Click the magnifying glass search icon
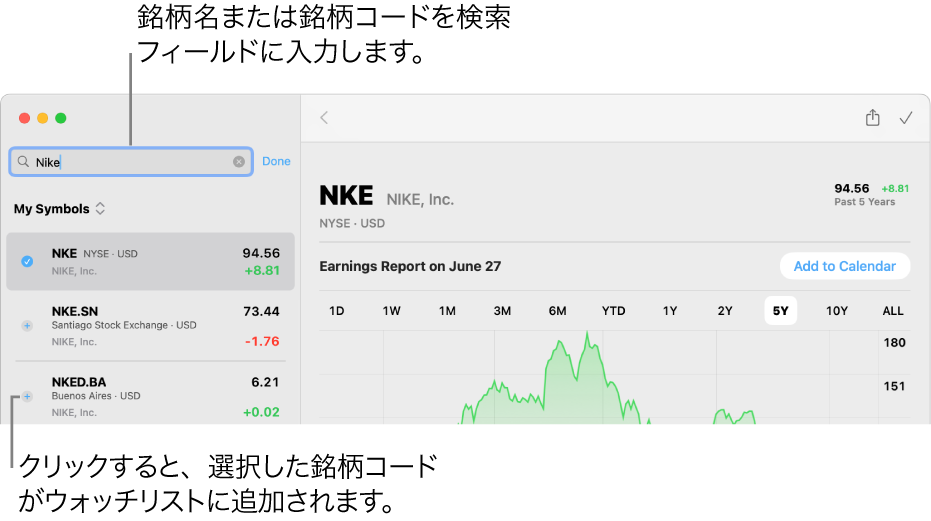 tap(23, 162)
